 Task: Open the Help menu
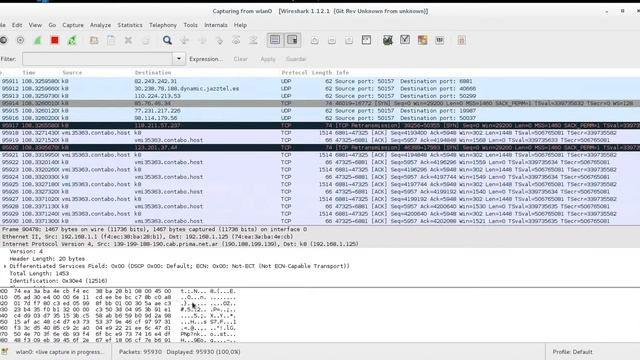[240, 25]
